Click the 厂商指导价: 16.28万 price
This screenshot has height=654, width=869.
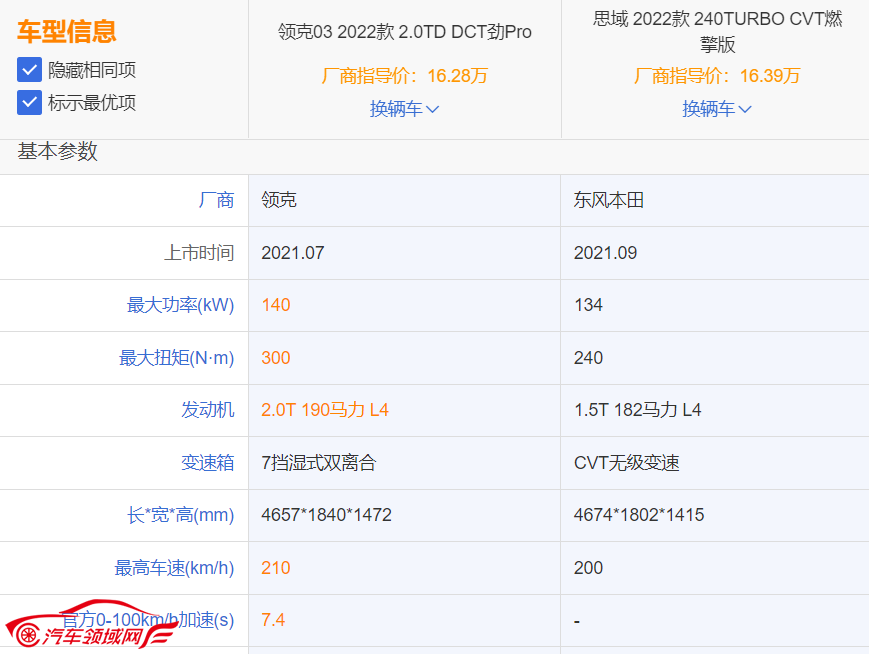[405, 75]
